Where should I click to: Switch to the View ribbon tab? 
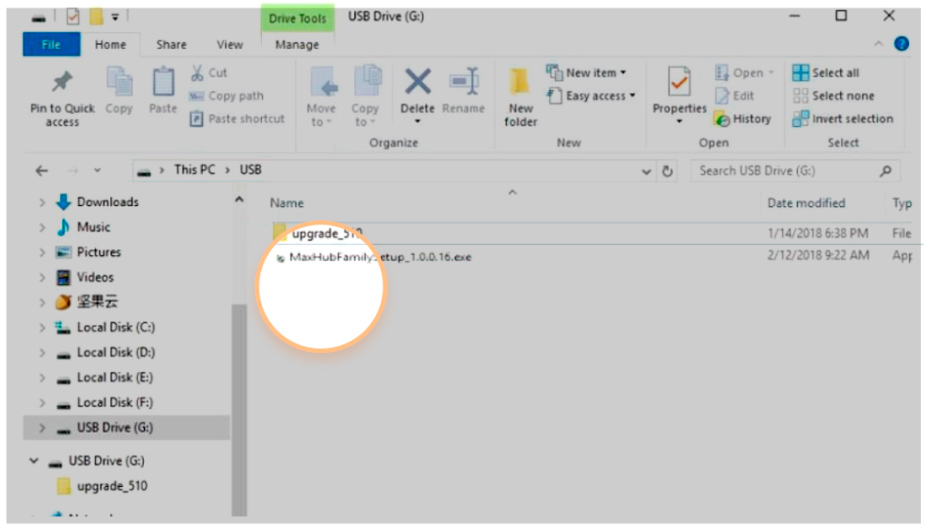click(x=230, y=44)
